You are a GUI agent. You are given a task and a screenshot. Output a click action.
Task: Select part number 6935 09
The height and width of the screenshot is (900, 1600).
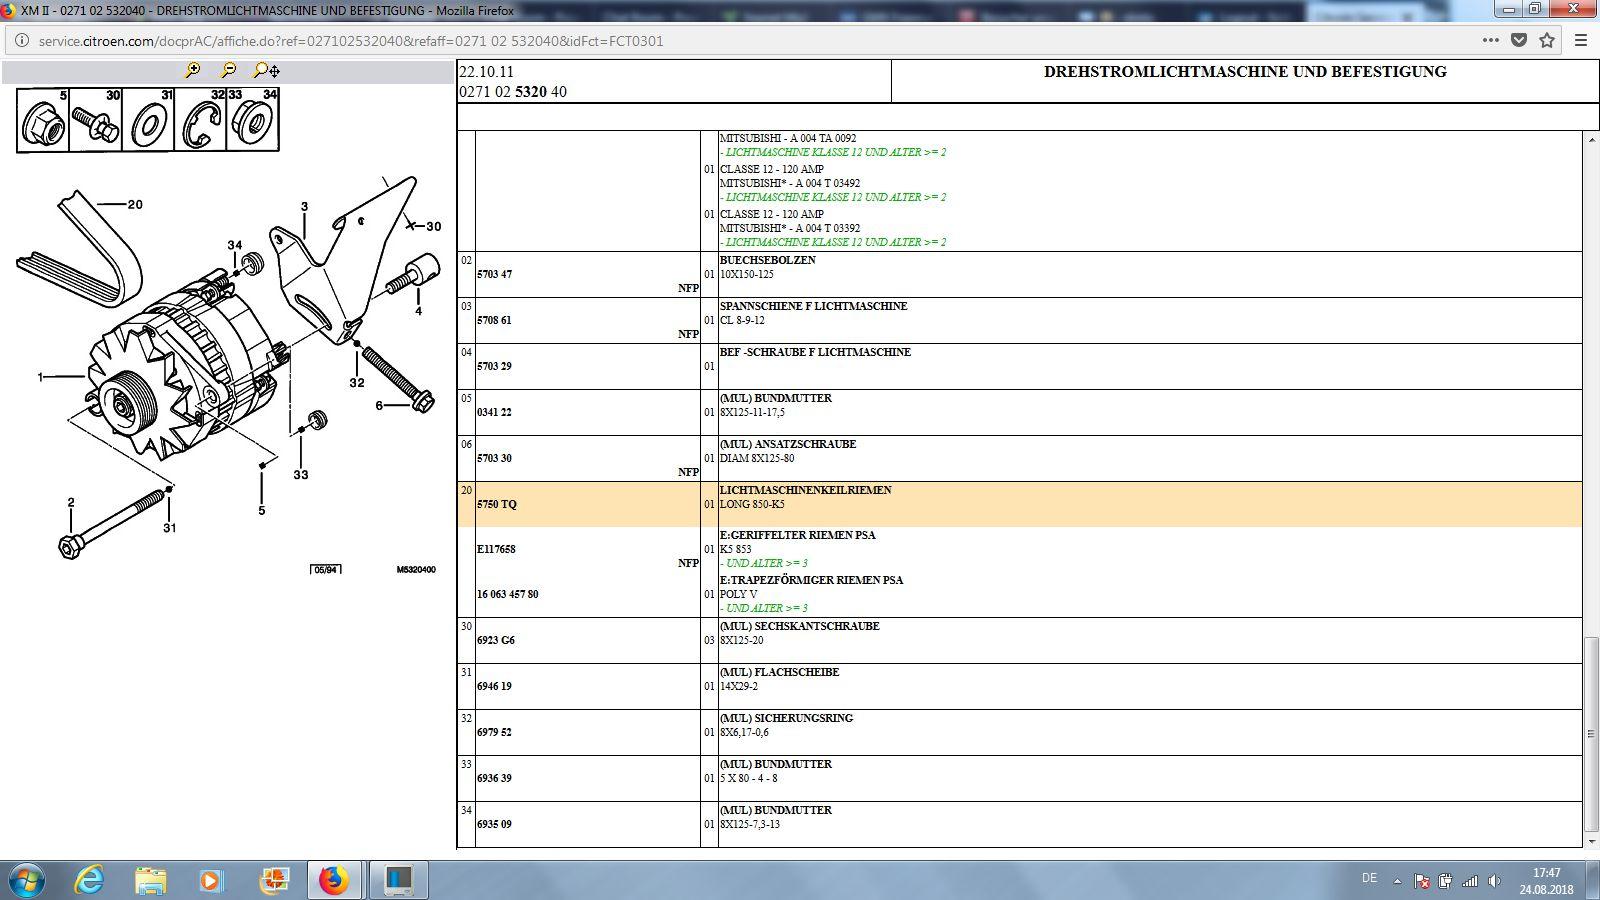494,824
